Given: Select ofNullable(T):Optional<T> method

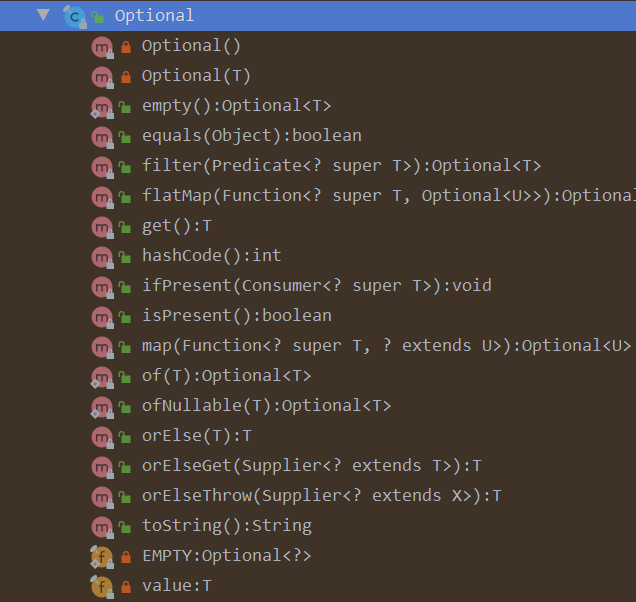Looking at the screenshot, I should 266,406.
